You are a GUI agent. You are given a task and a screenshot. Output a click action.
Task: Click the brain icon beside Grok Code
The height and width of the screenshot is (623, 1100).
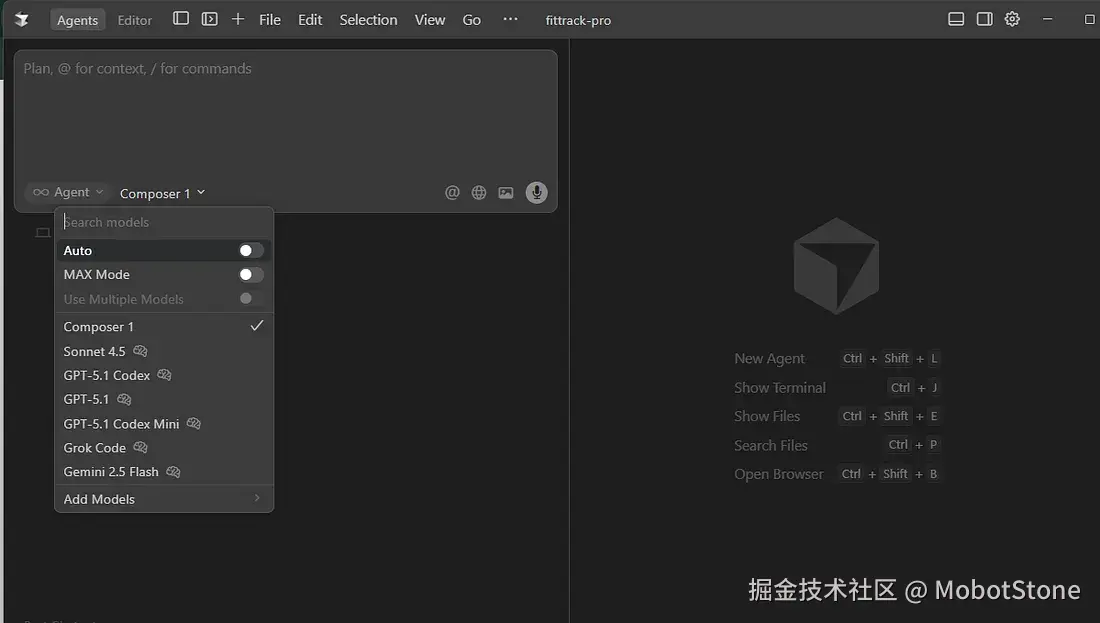[x=140, y=447]
